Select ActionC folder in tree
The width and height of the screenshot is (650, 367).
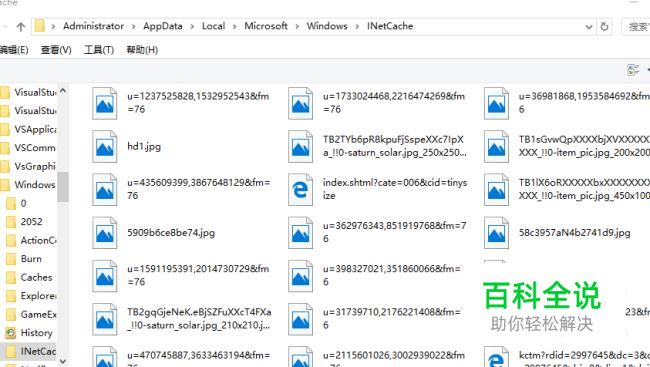[x=31, y=241]
